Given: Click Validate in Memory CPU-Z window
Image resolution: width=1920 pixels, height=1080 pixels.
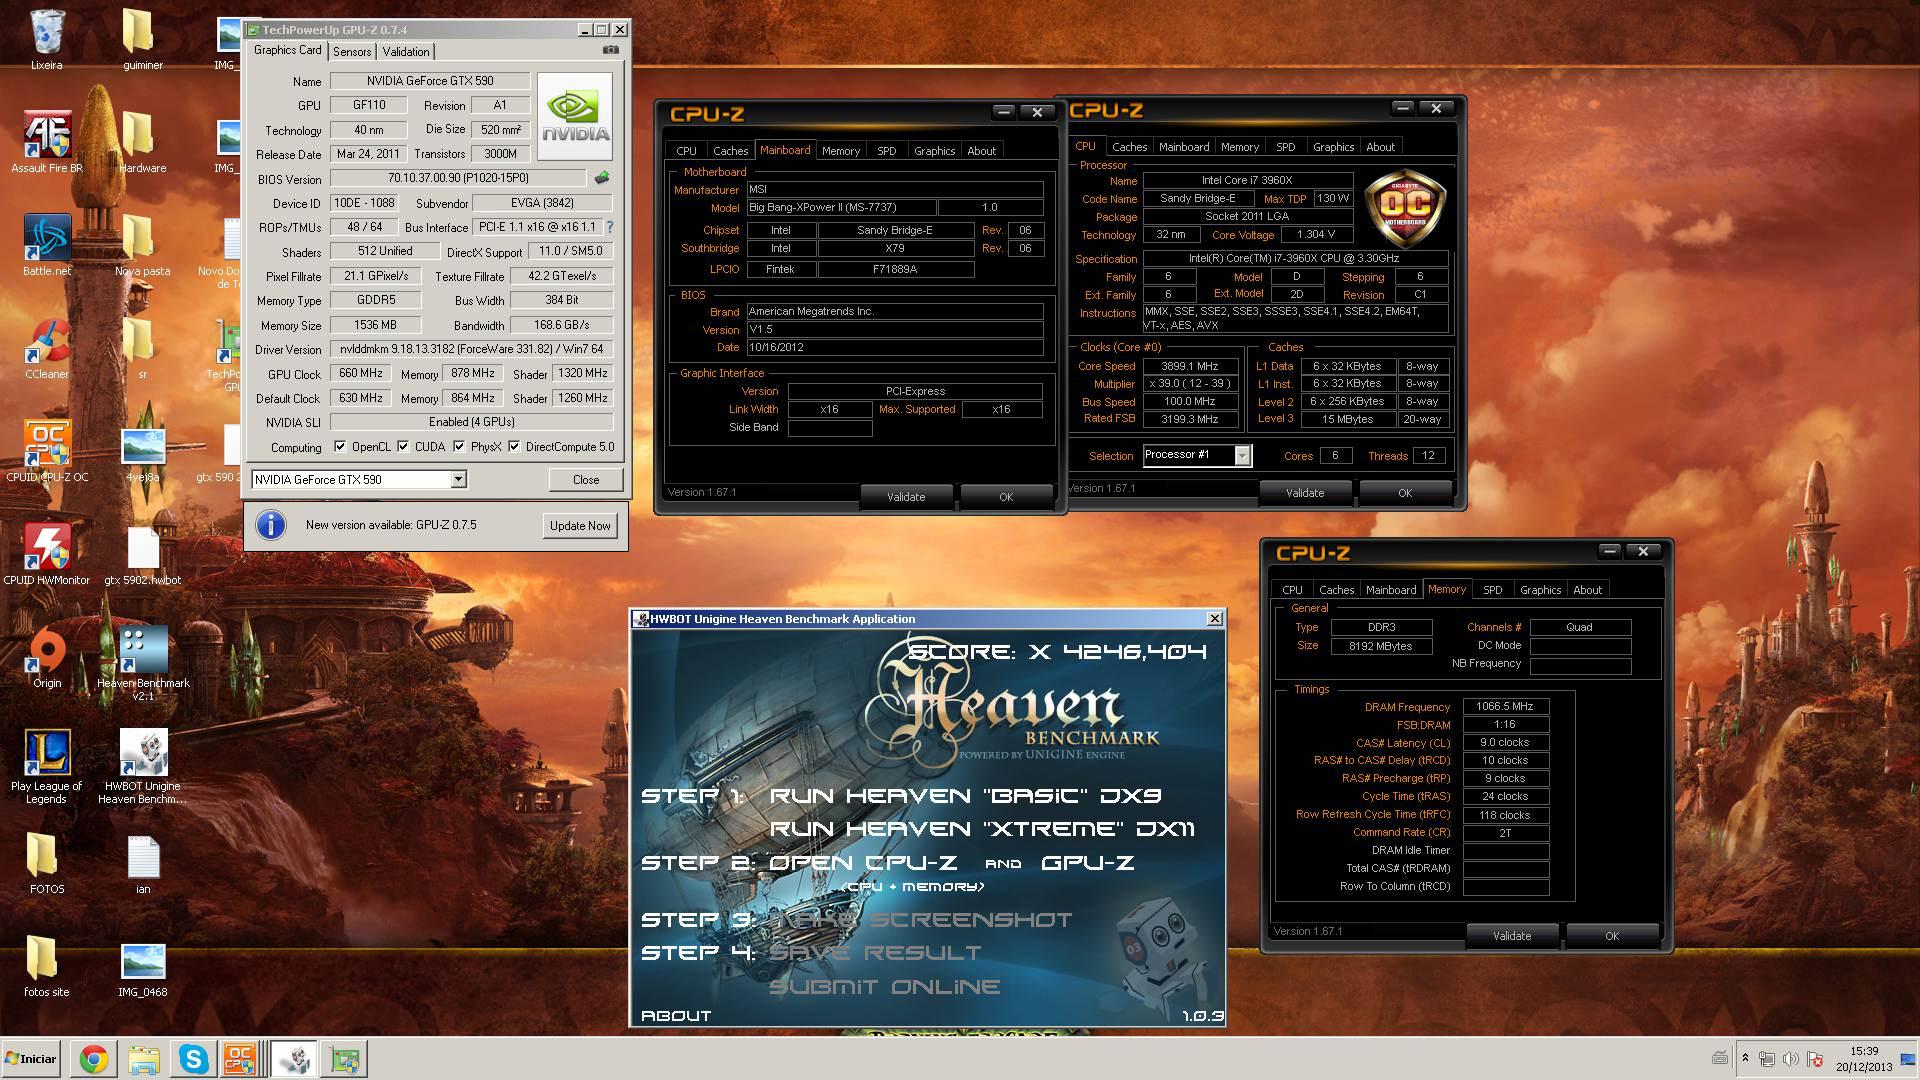Looking at the screenshot, I should pos(1512,936).
